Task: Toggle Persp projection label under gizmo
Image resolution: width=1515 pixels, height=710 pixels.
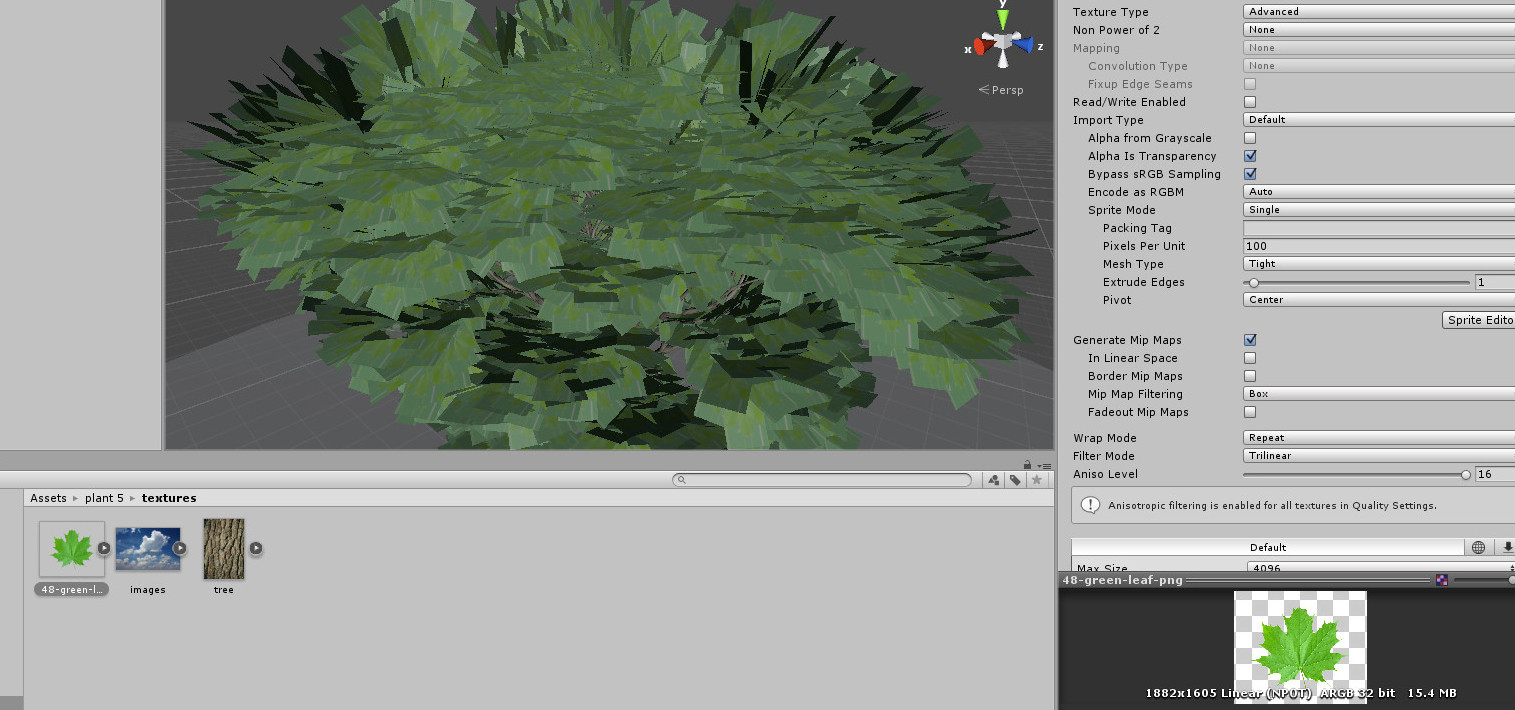Action: point(1000,90)
